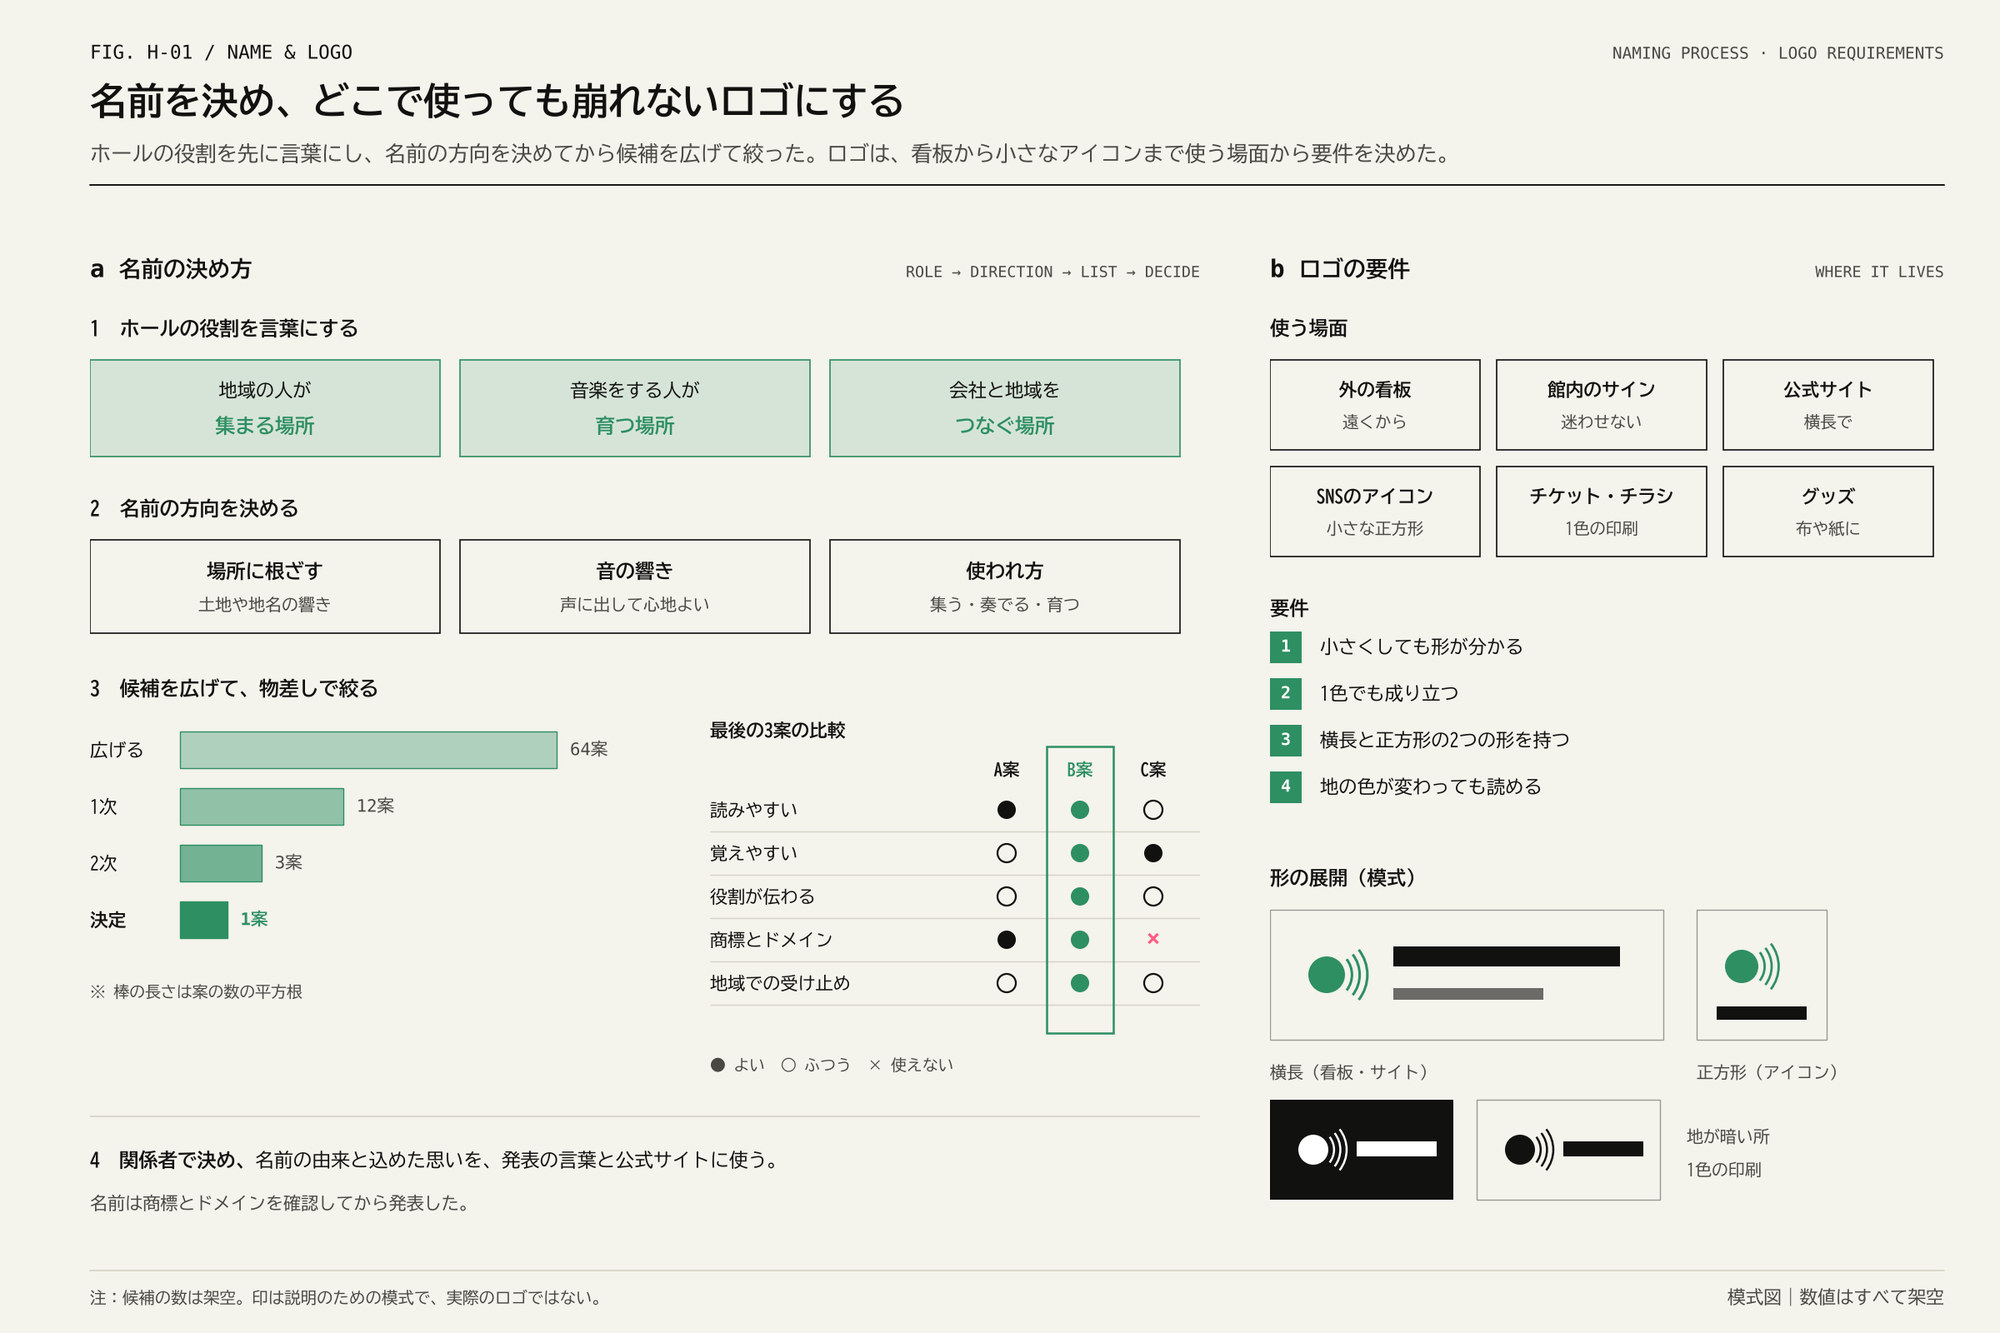Click the dark green 決定 bar
Screen dimensions: 2000x1333
(204, 920)
